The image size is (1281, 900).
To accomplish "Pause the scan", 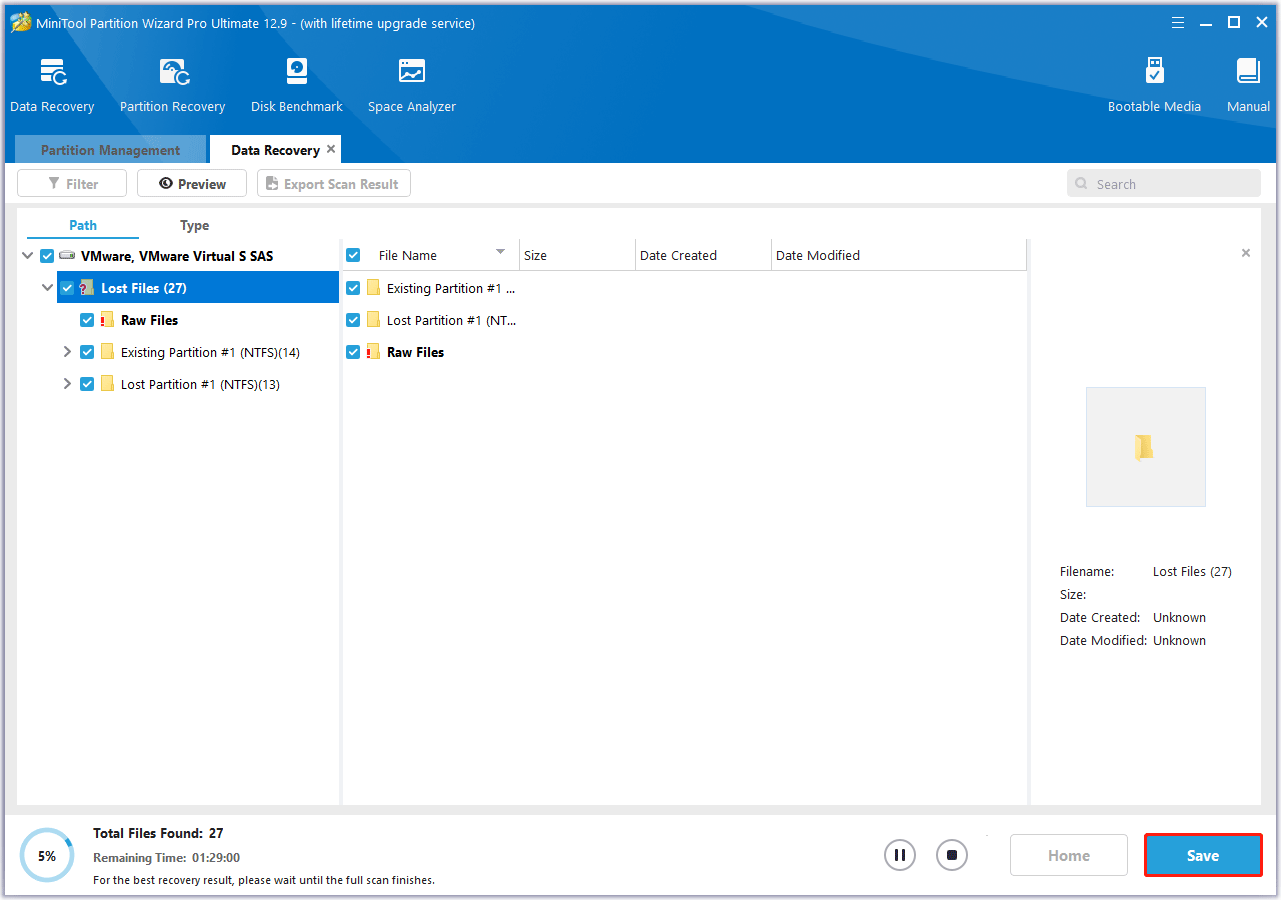I will 900,855.
